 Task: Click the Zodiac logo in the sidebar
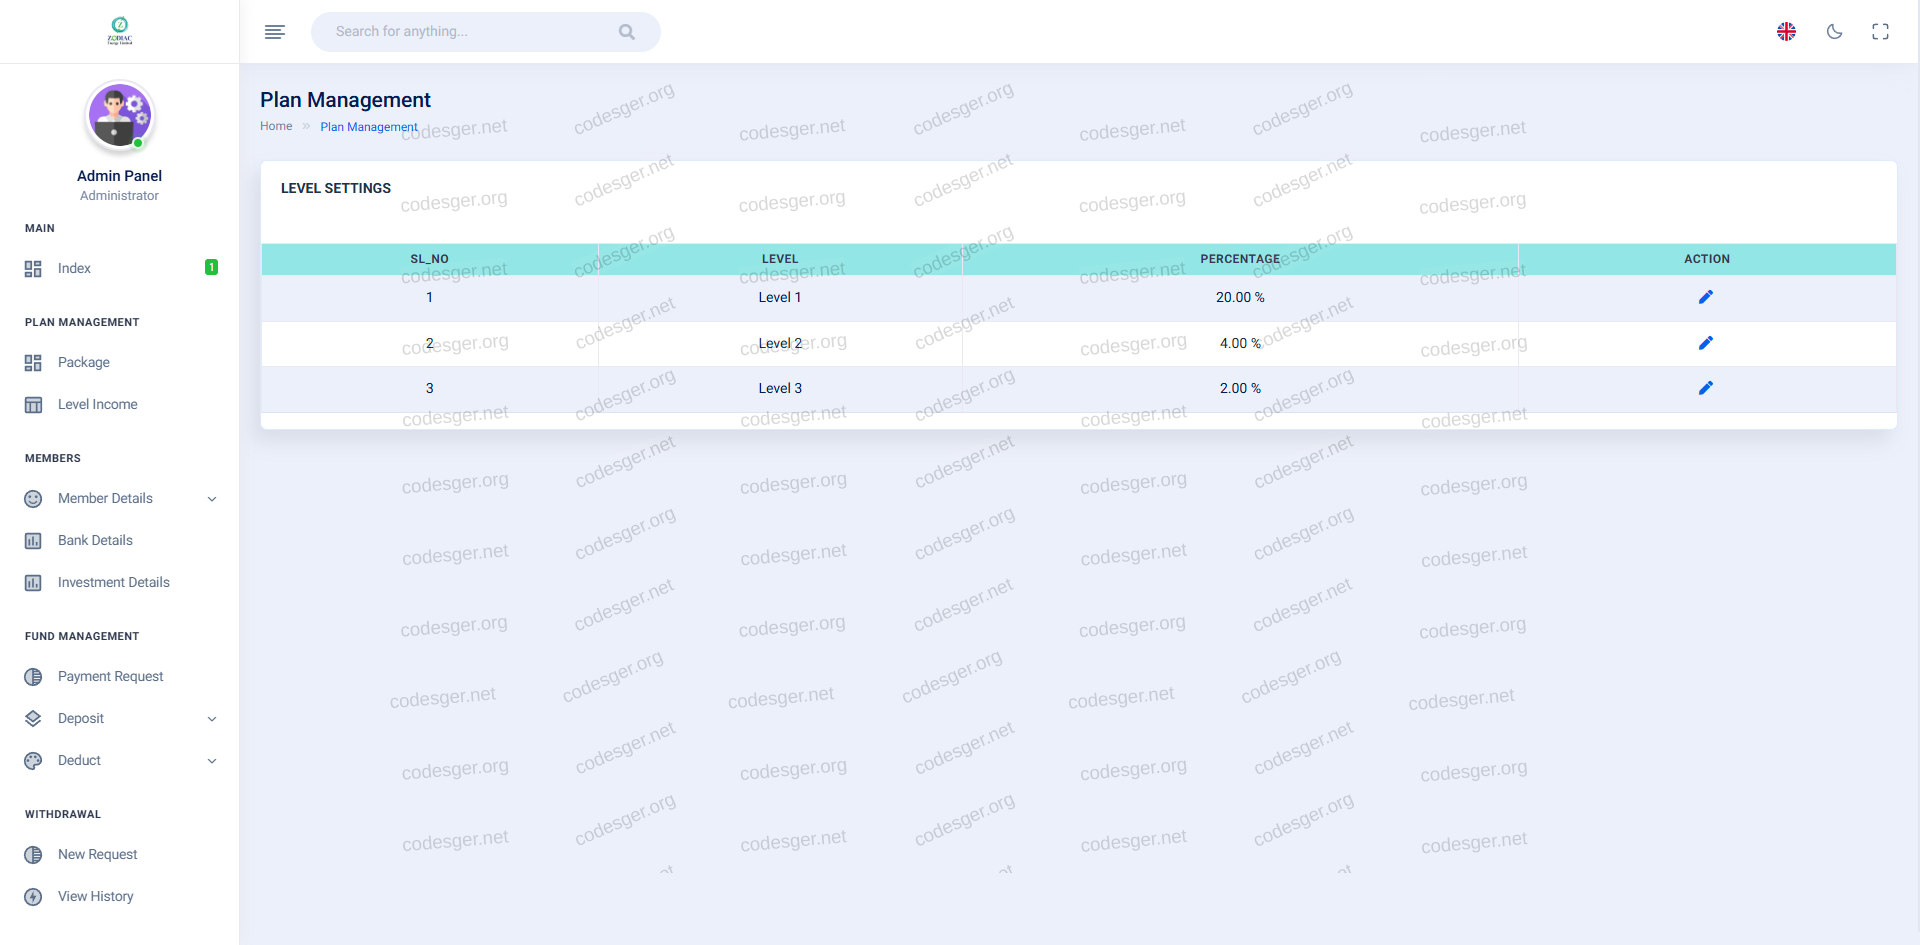(120, 31)
